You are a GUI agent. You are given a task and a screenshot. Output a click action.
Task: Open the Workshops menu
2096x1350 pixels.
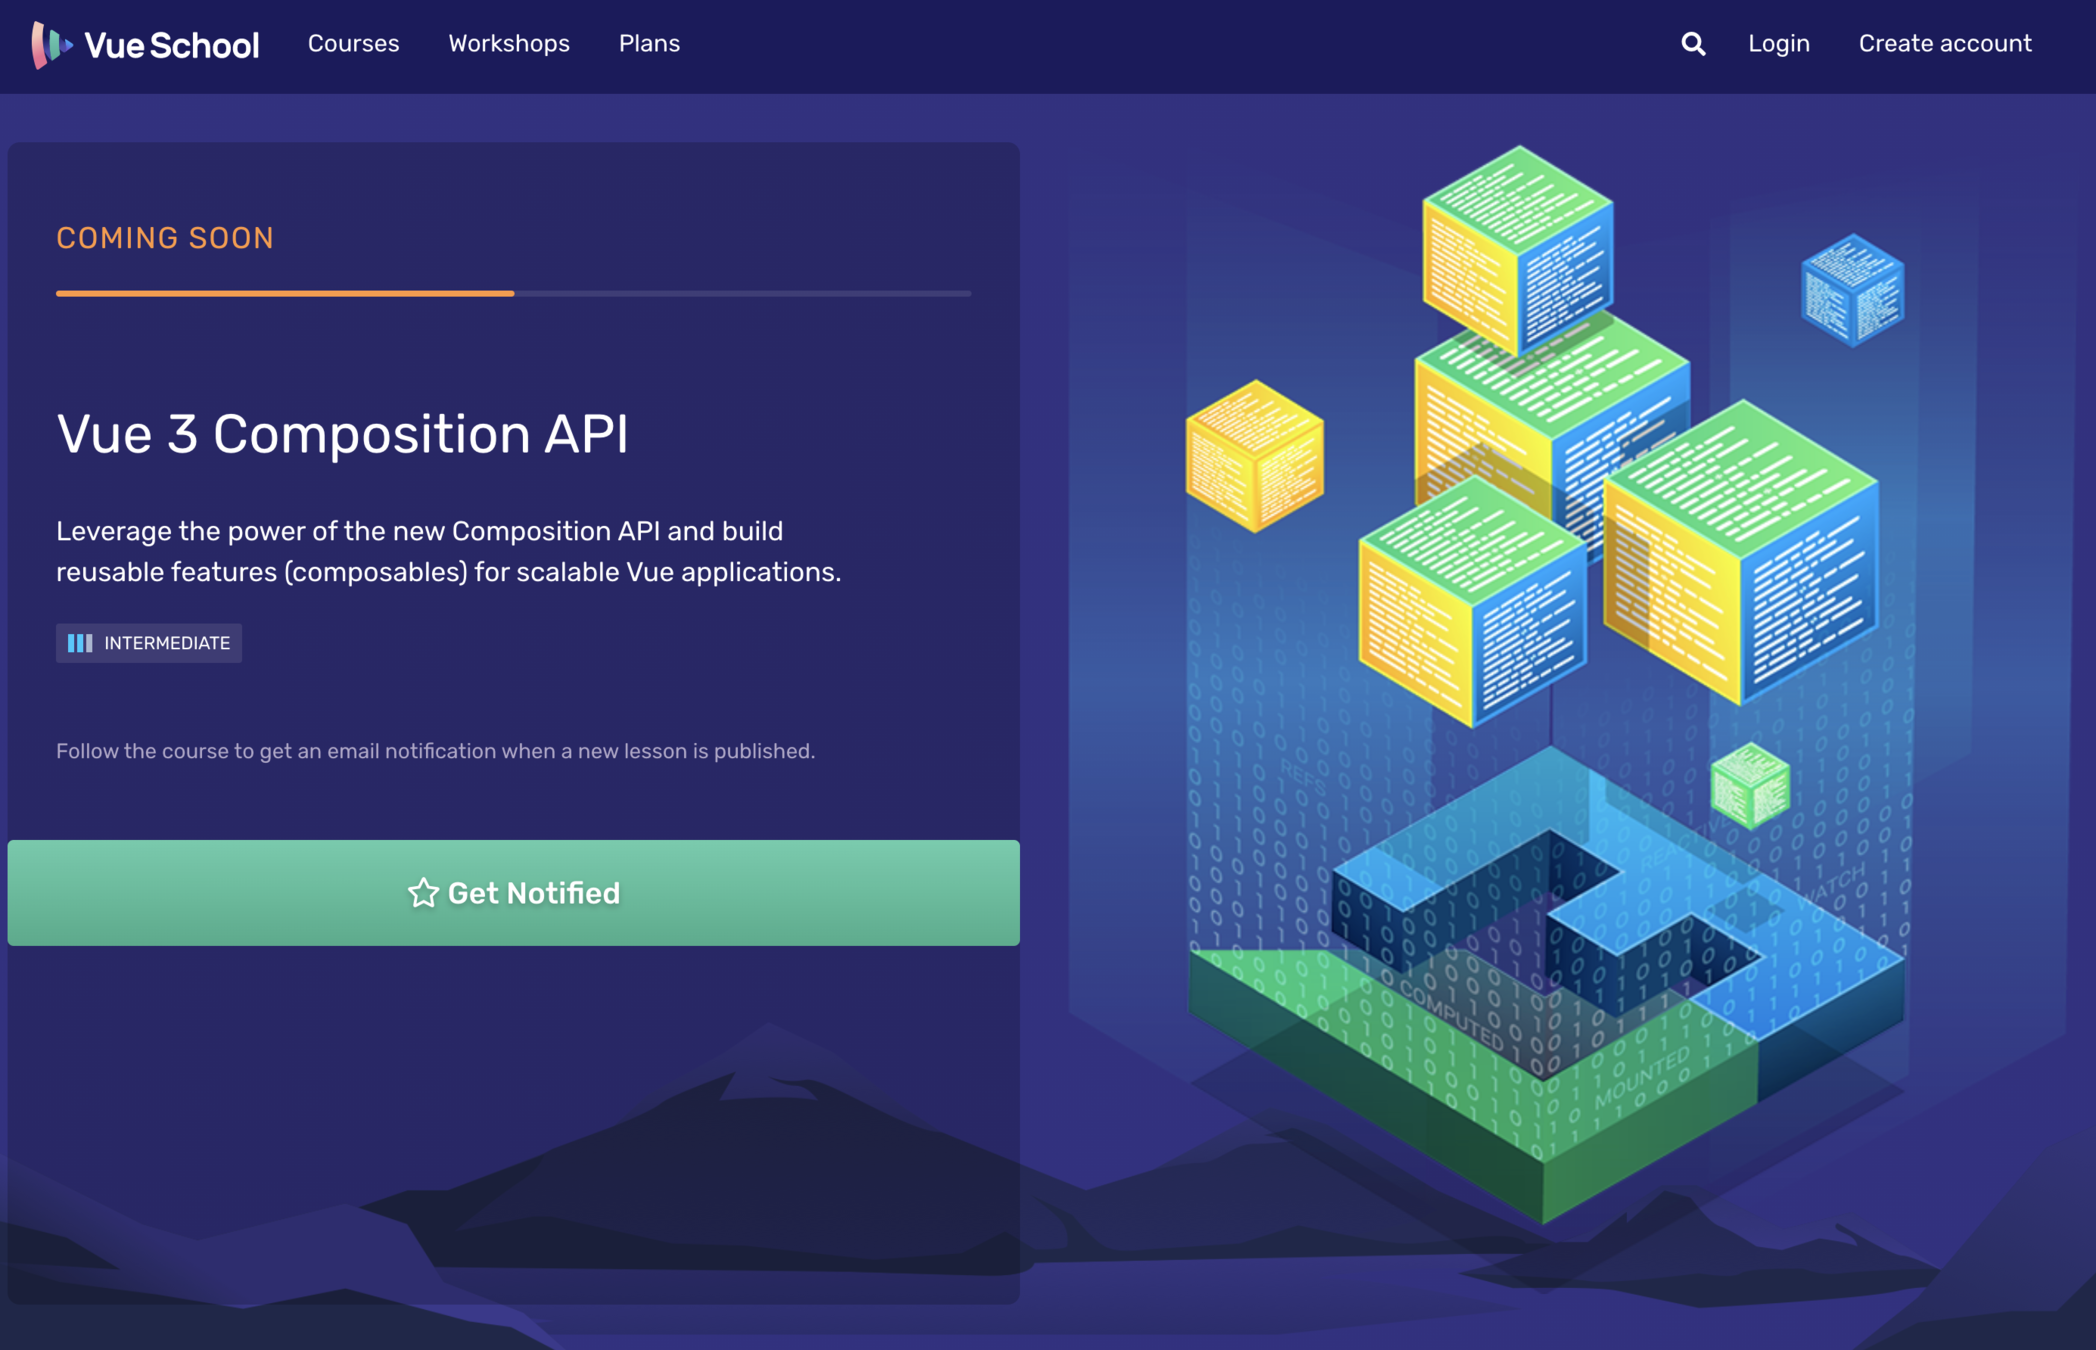pos(508,44)
